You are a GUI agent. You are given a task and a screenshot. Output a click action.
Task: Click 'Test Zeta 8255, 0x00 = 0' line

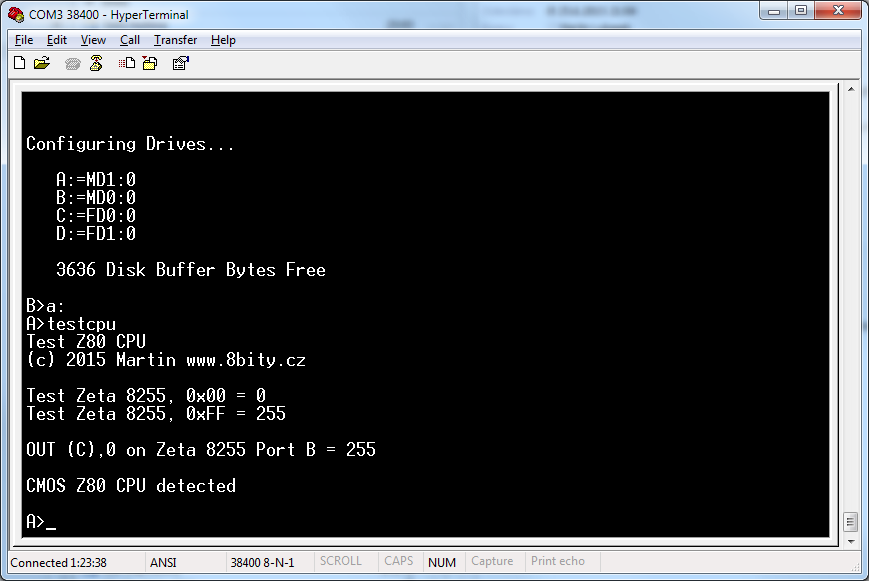(x=146, y=396)
